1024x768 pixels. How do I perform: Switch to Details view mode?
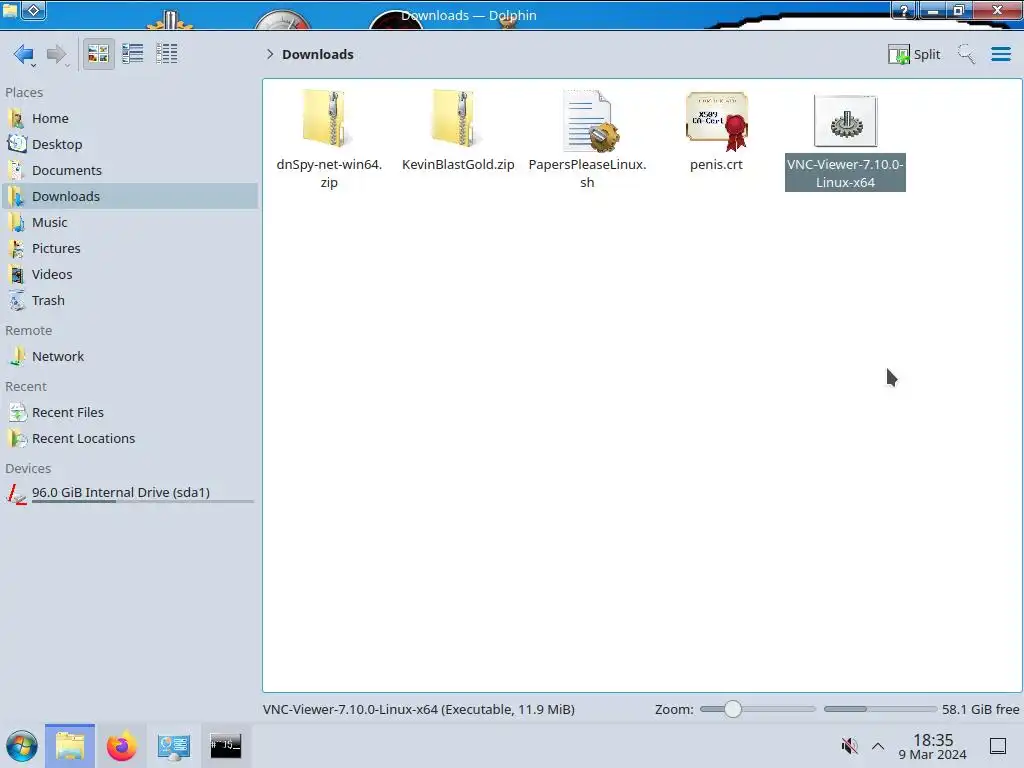tap(167, 54)
